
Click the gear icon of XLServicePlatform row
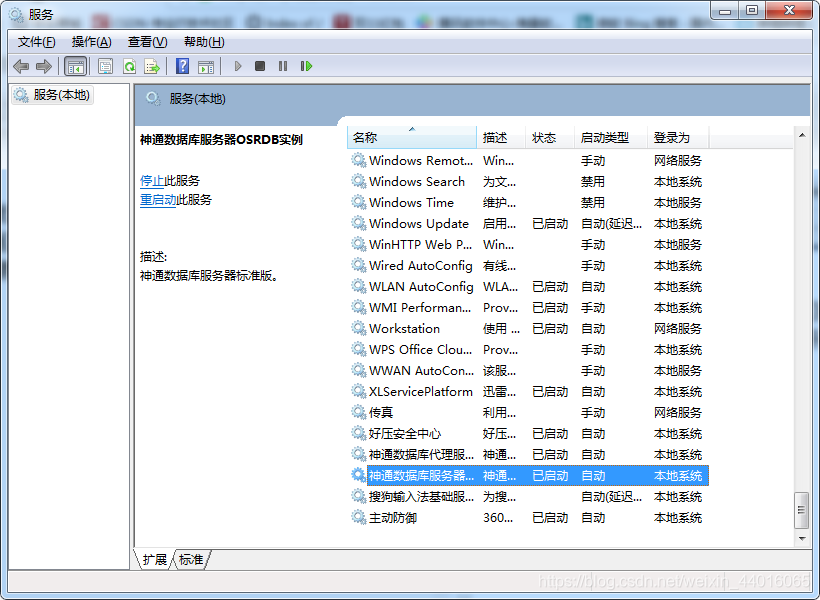click(x=358, y=391)
